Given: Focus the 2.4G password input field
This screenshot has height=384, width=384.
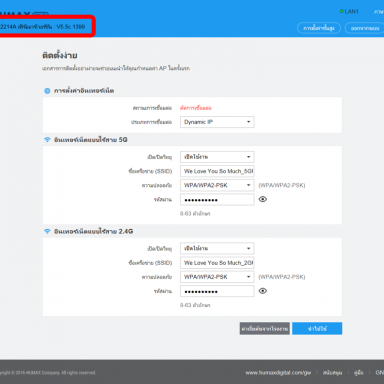Looking at the screenshot, I should (217, 291).
